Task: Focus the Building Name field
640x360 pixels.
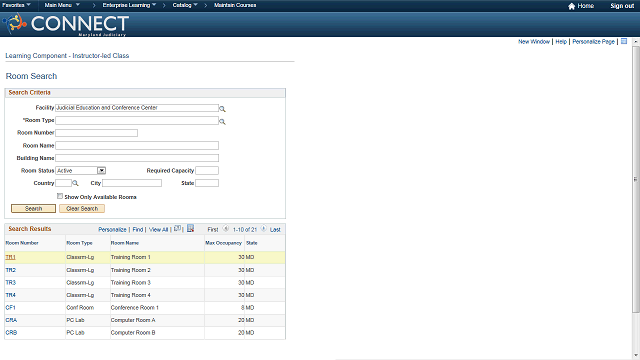Action: [137, 158]
